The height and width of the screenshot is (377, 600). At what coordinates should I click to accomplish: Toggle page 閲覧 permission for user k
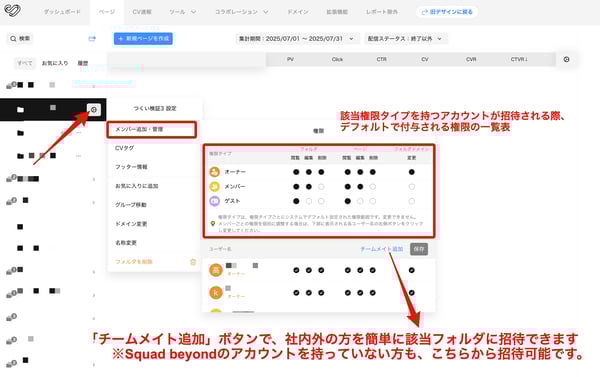(347, 293)
